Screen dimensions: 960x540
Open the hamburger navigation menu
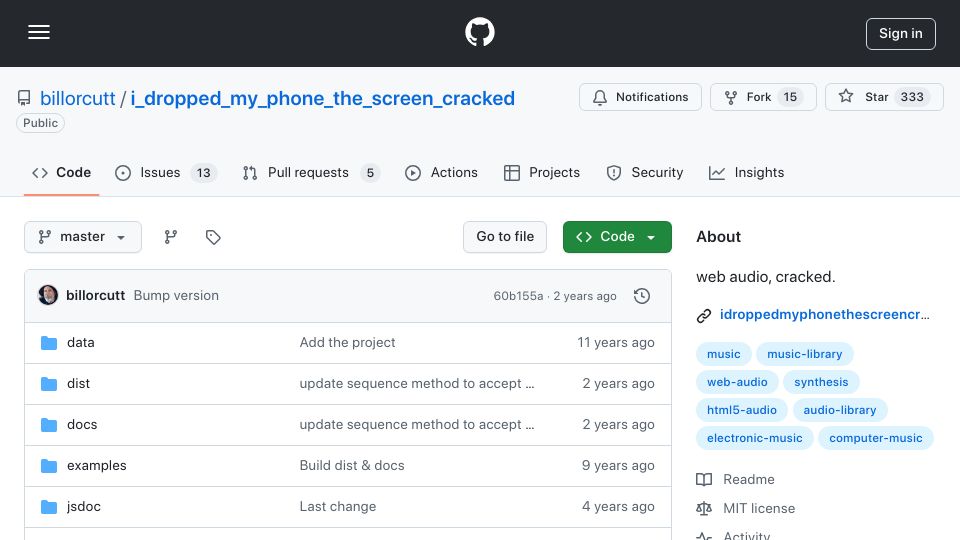[39, 32]
